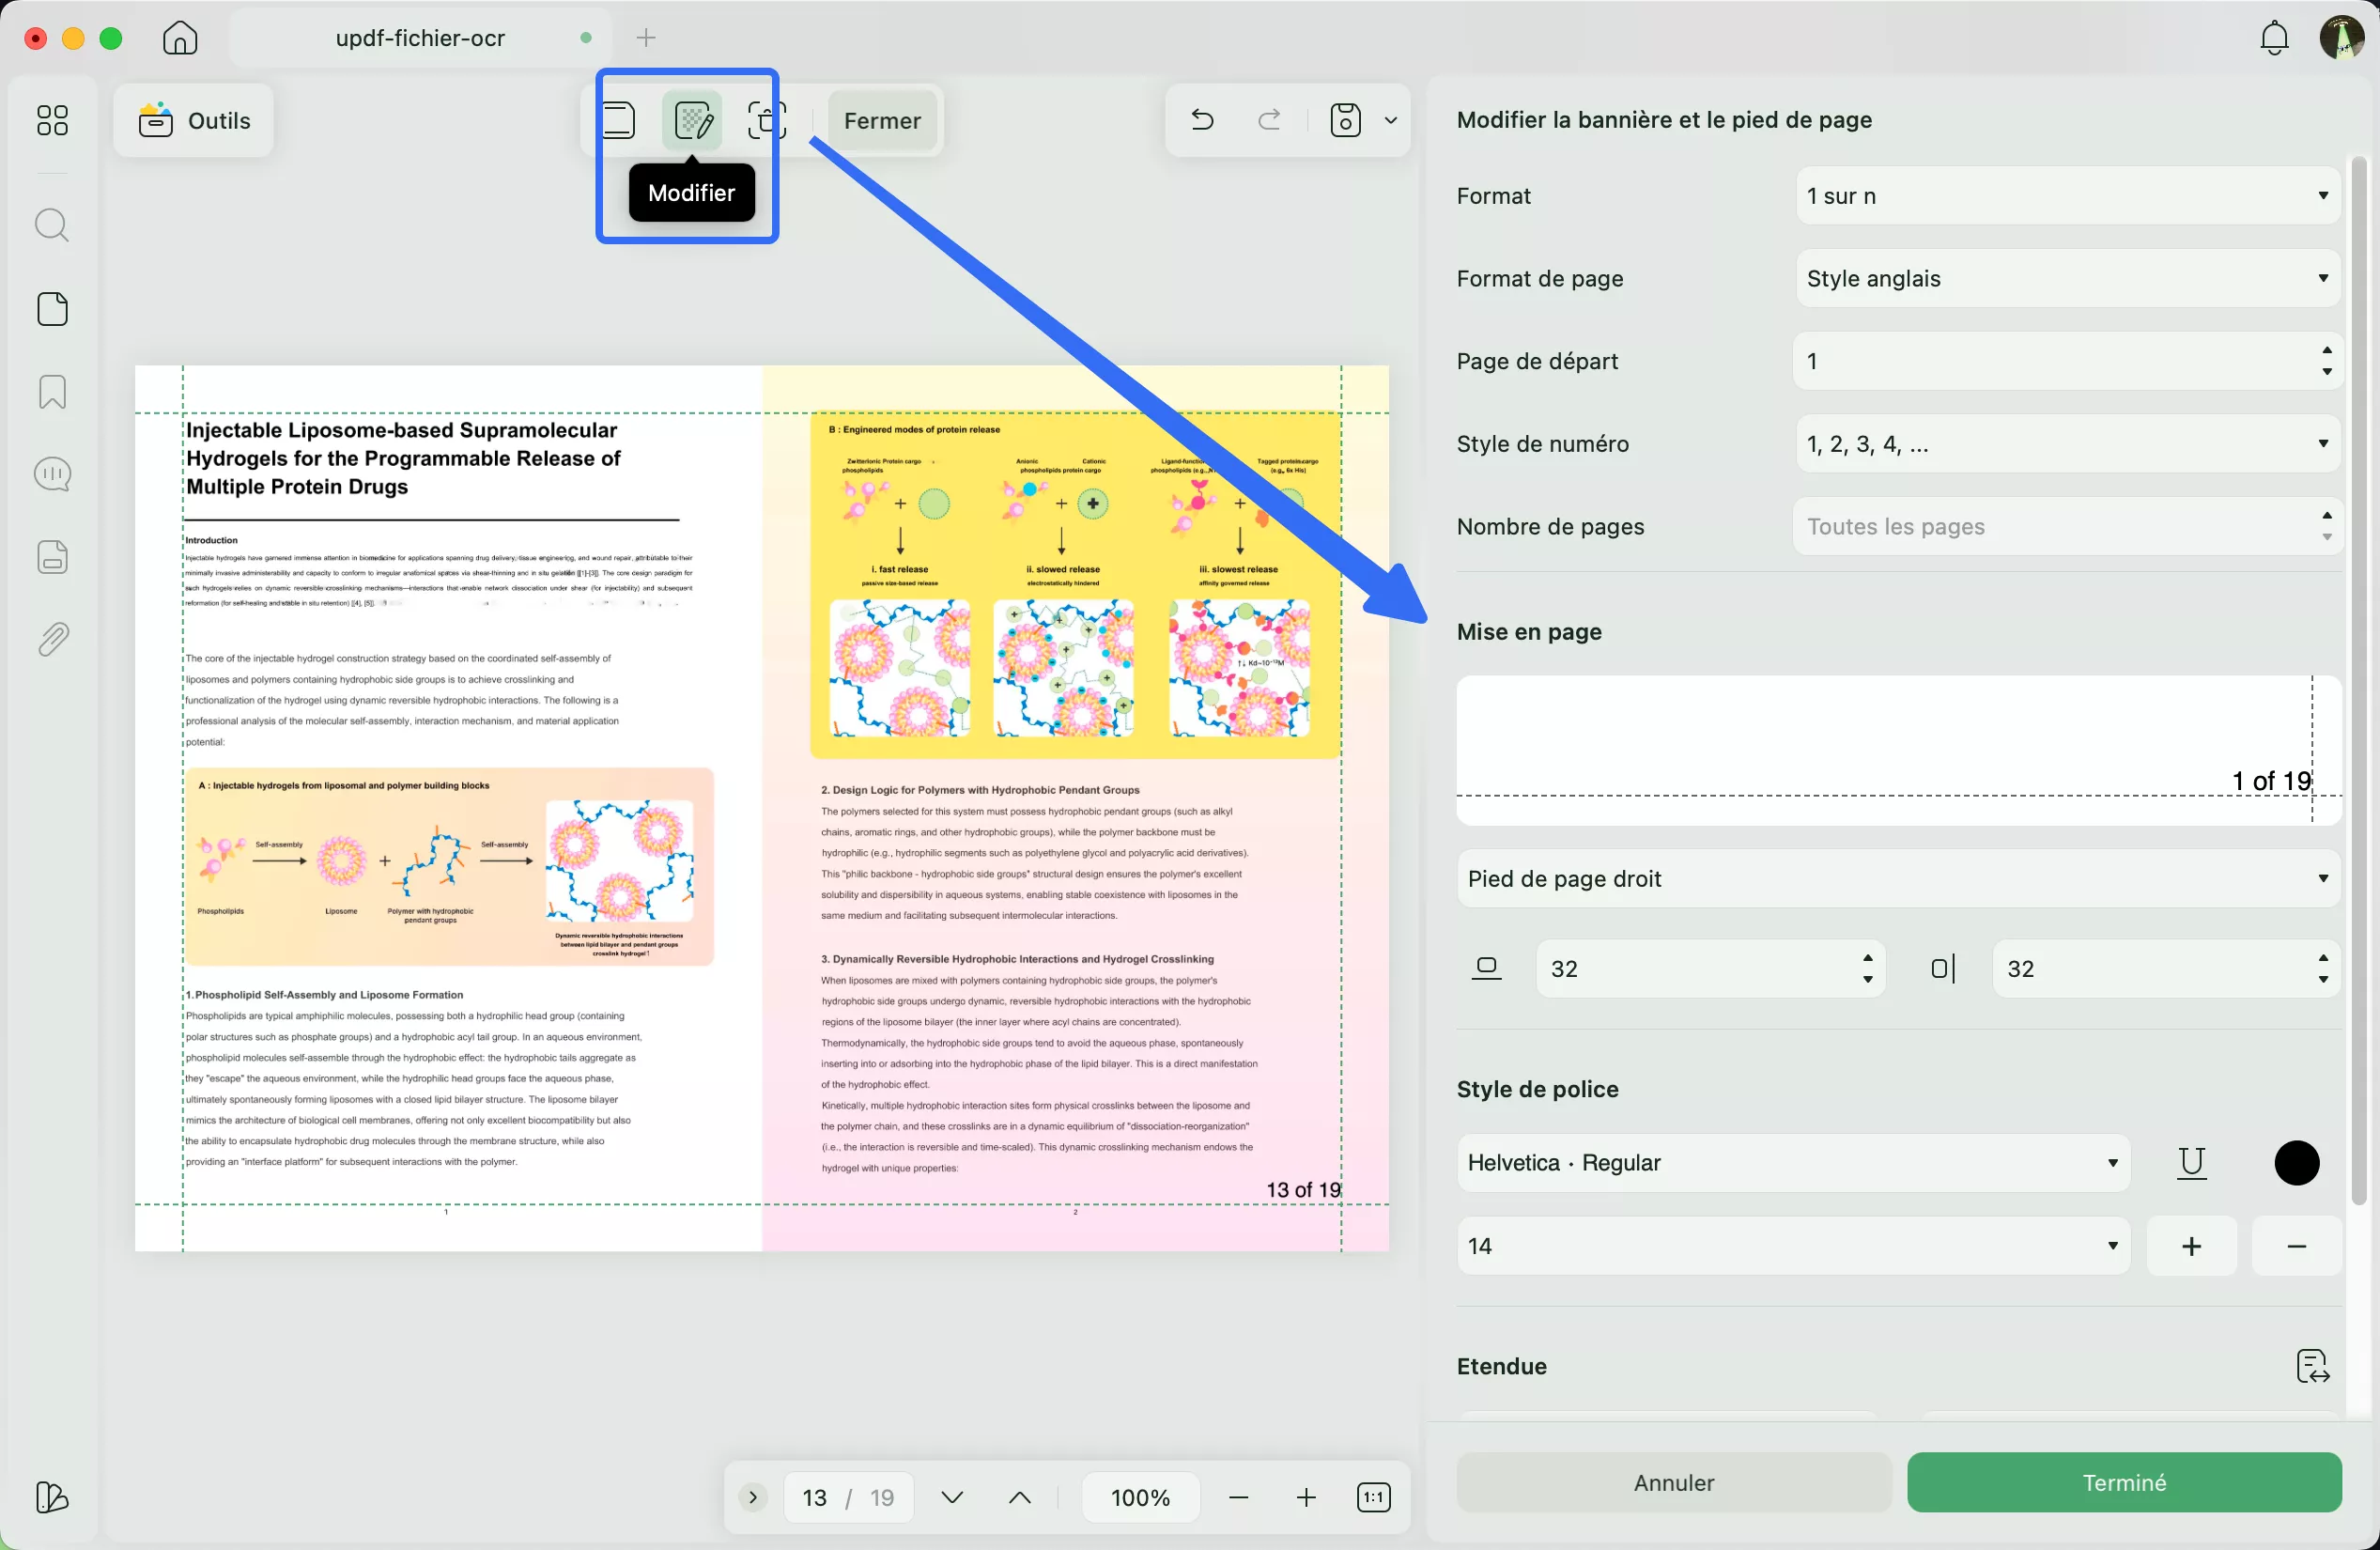Open the bookmarks panel in the sidebar

point(52,392)
